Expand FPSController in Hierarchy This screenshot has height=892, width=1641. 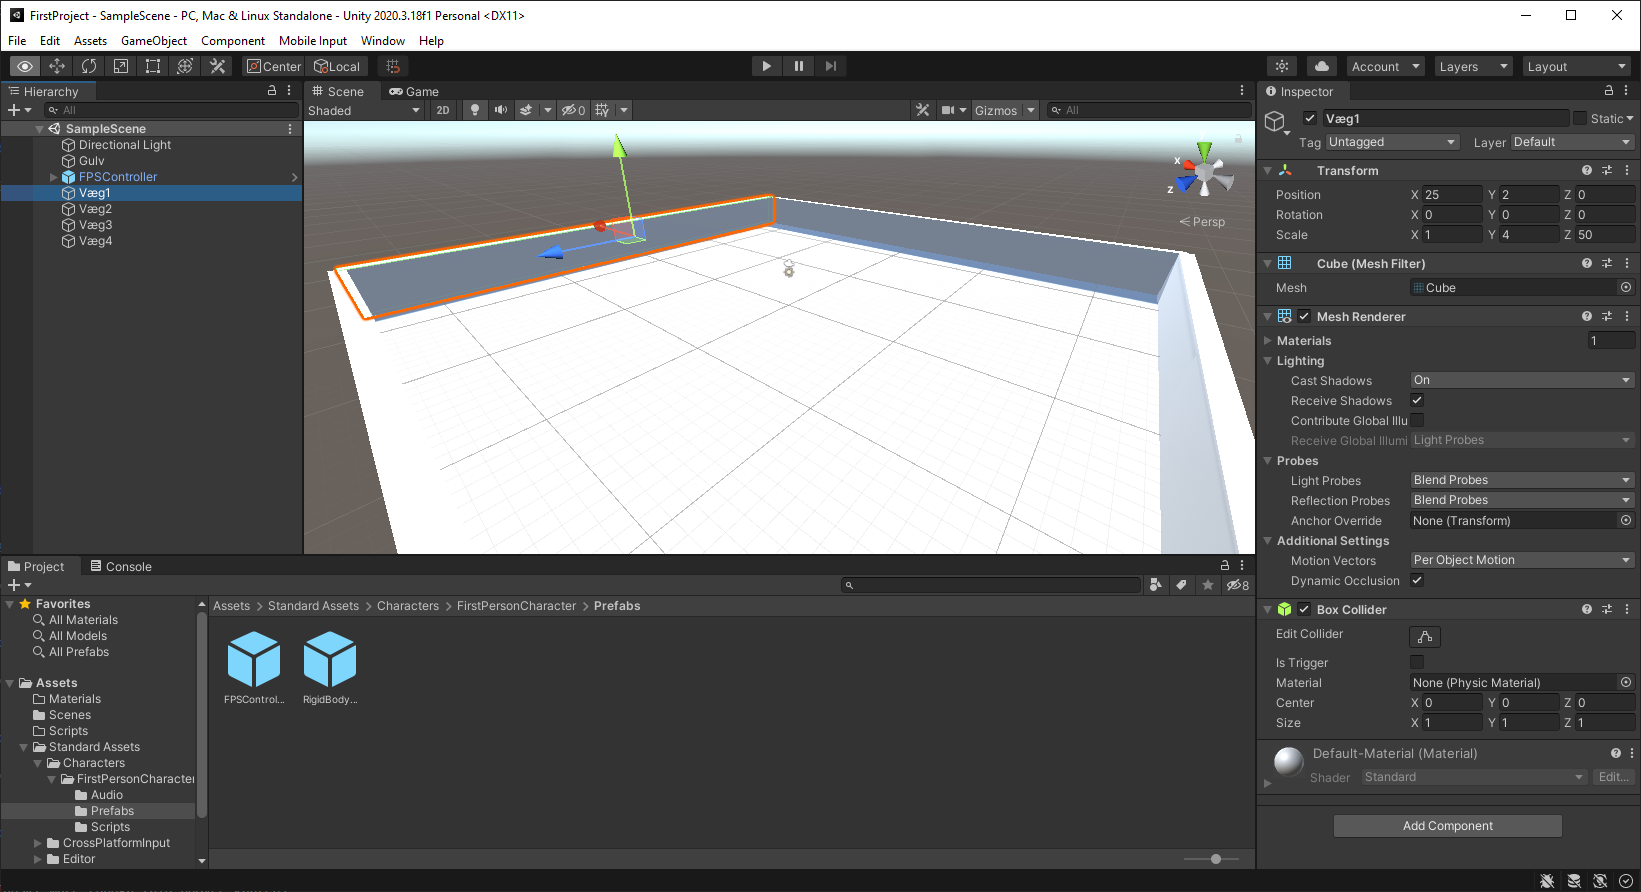pyautogui.click(x=53, y=177)
